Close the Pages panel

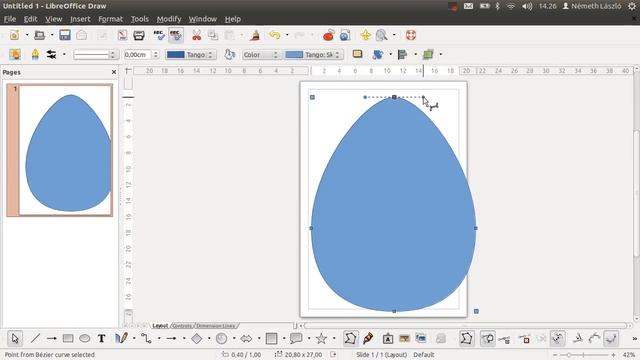[114, 72]
